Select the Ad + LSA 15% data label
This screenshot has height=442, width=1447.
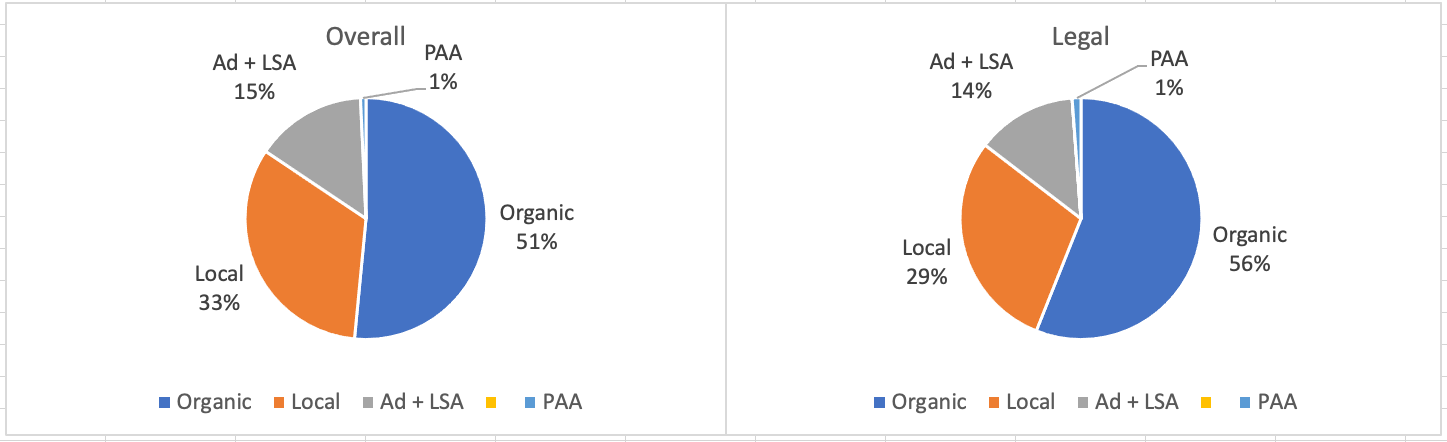click(x=254, y=76)
